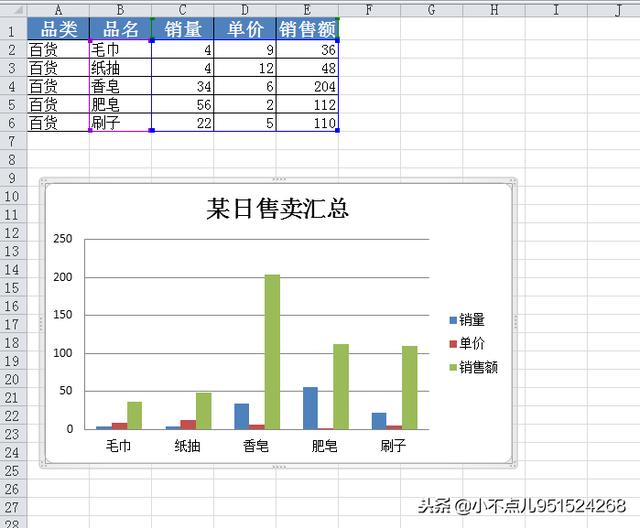Viewport: 640px width, 528px height.
Task: Select cell containing 刷子 in the table
Action: click(120, 122)
